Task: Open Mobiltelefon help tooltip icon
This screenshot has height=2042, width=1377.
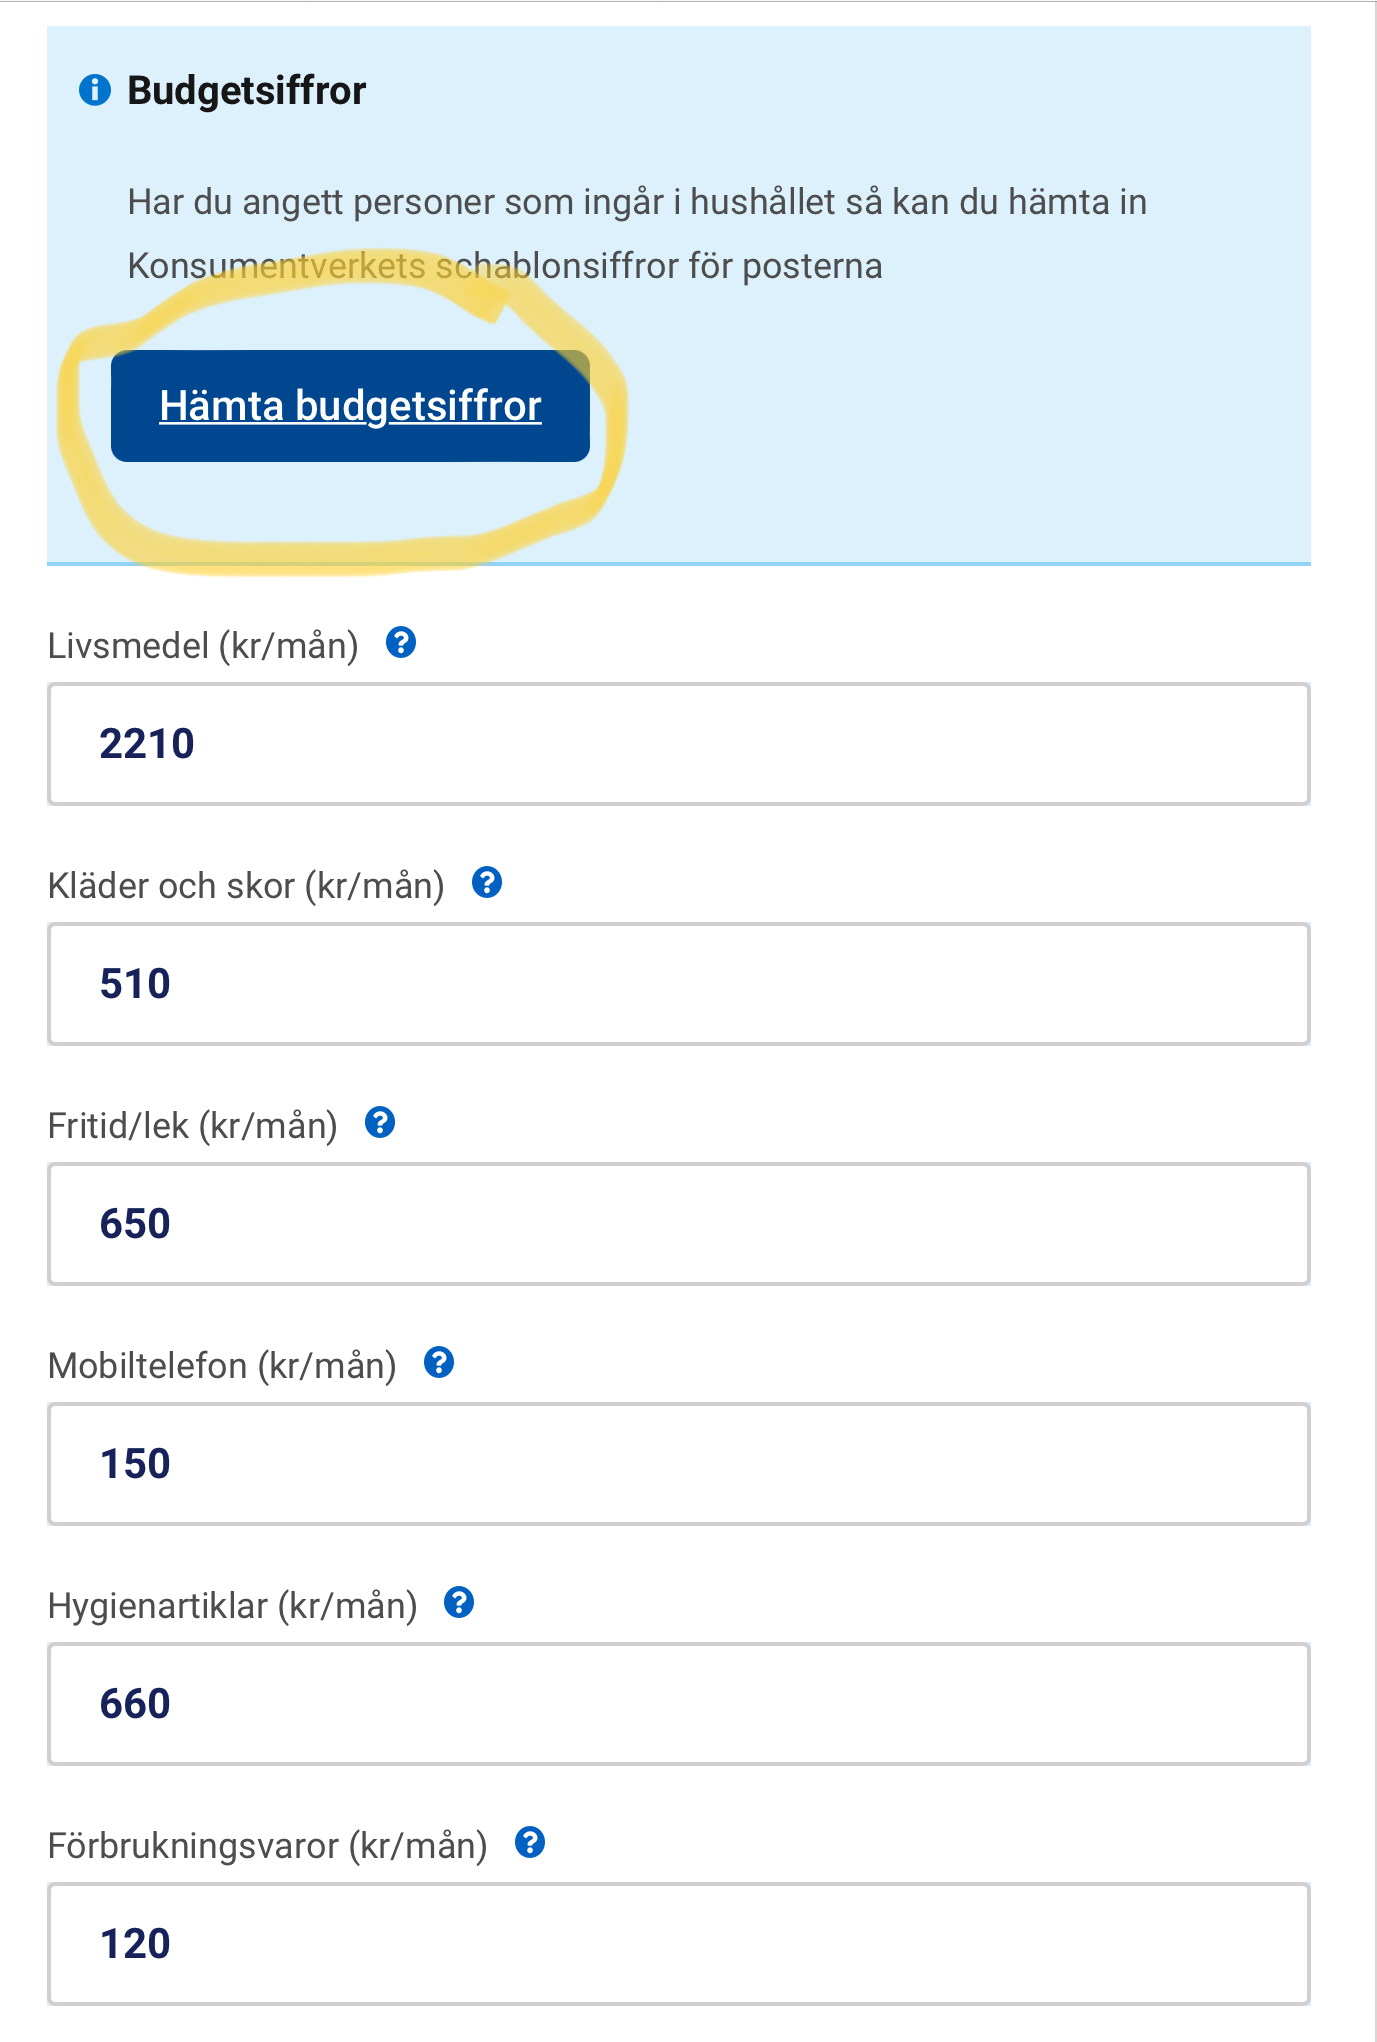Action: (439, 1363)
